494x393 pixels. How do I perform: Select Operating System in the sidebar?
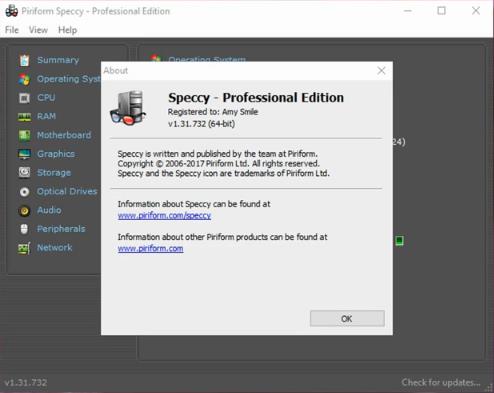point(69,79)
